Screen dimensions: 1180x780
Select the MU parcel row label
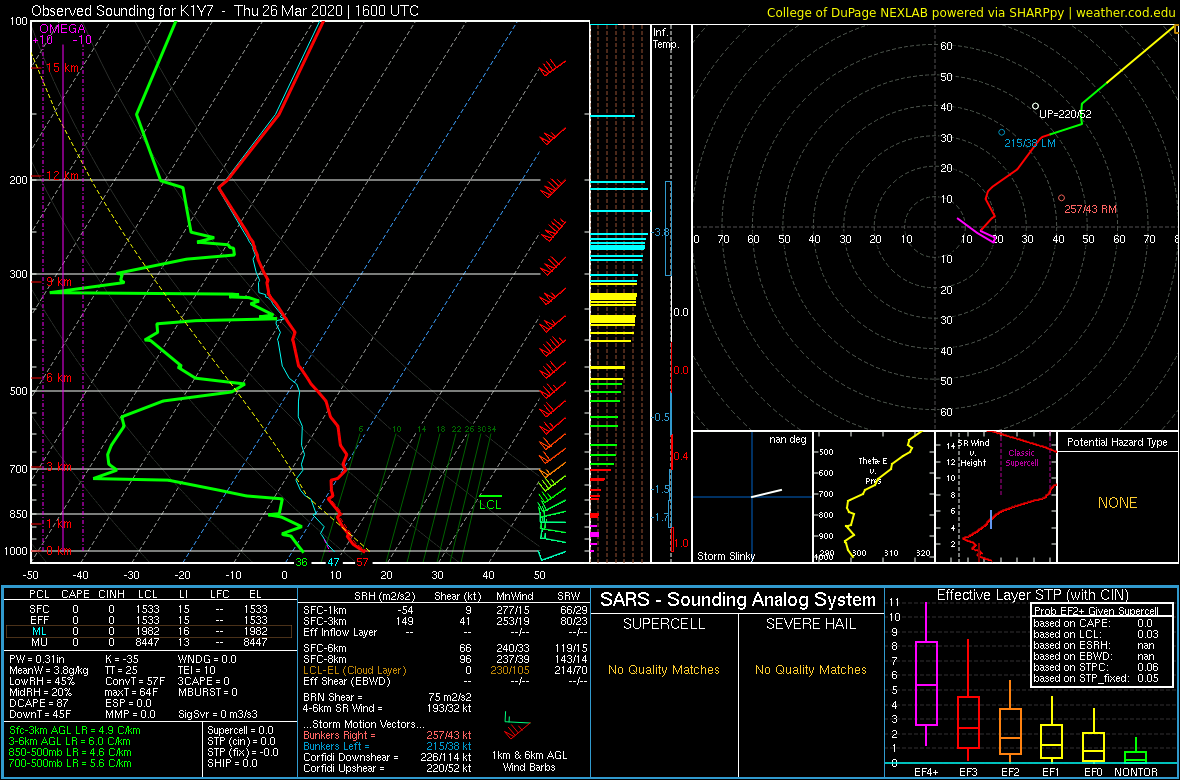click(39, 644)
